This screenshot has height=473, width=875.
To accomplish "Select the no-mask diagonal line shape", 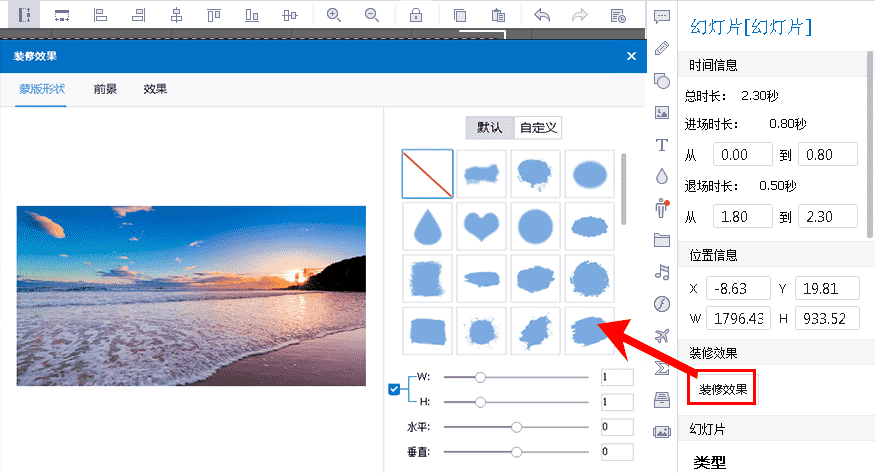I will tap(427, 174).
